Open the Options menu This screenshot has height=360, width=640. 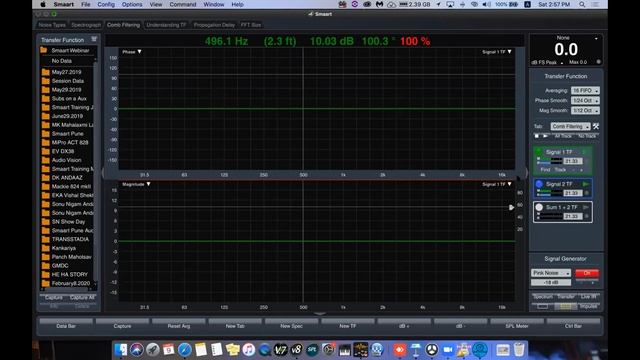pos(132,4)
